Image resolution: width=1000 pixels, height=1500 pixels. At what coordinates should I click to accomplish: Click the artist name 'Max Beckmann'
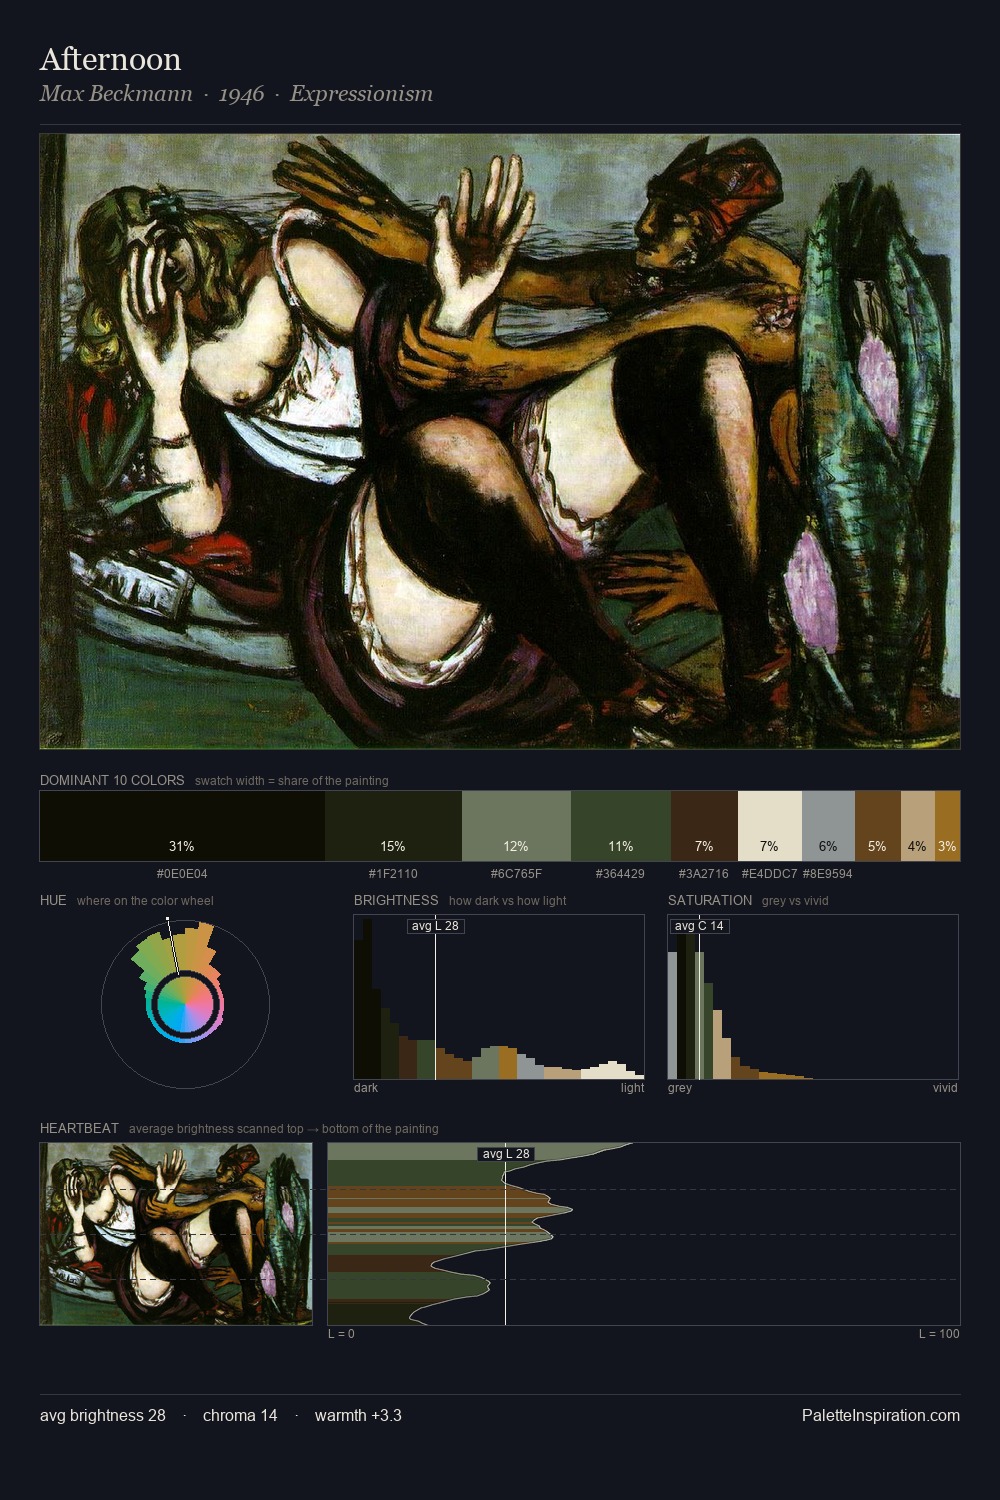[x=116, y=94]
